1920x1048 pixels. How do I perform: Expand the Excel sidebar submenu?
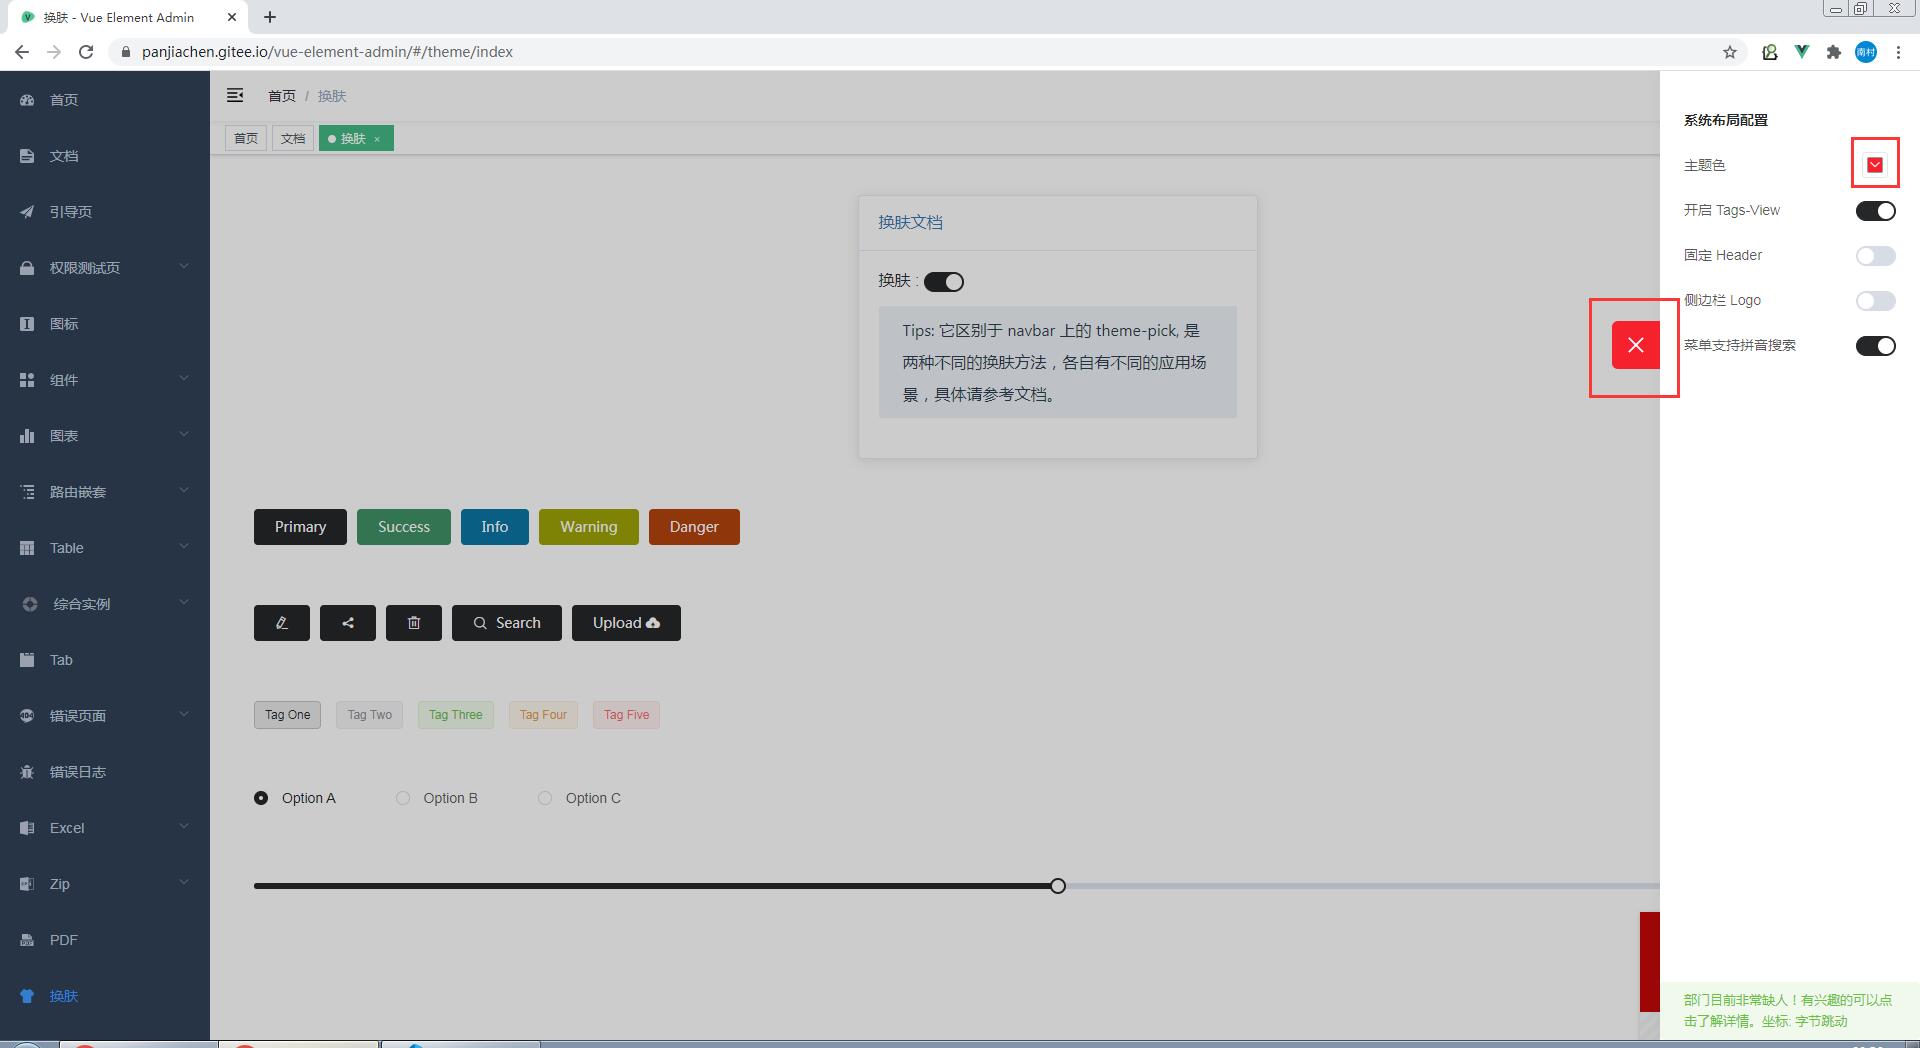click(105, 828)
